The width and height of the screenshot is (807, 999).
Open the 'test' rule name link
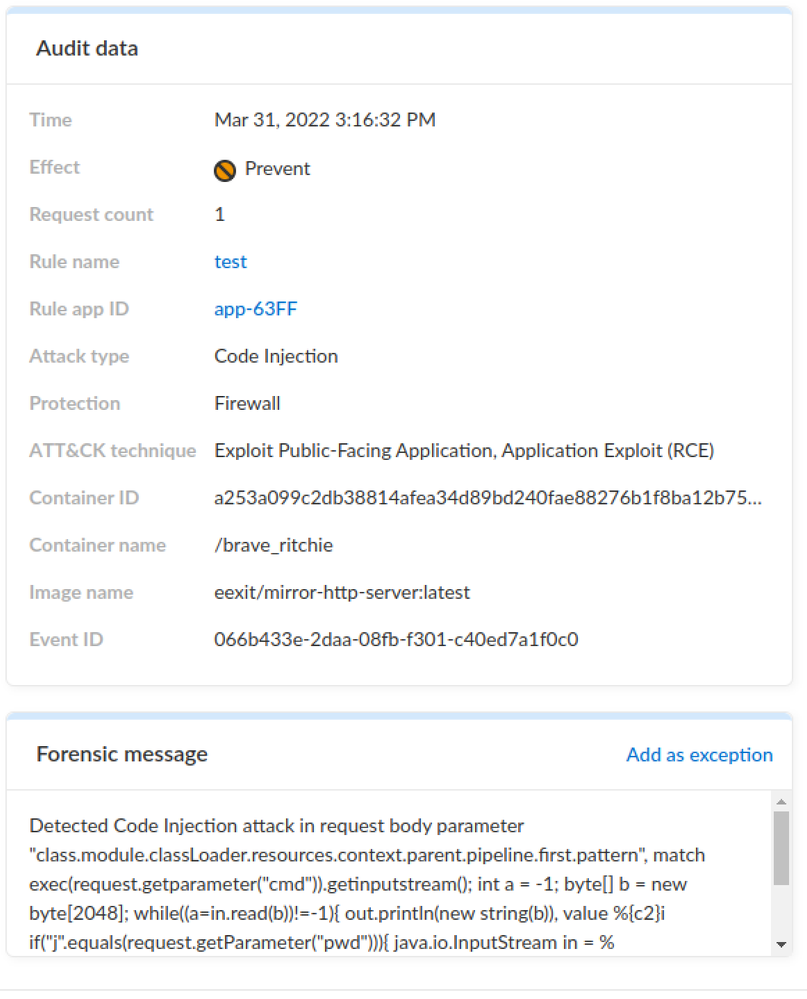tap(230, 262)
